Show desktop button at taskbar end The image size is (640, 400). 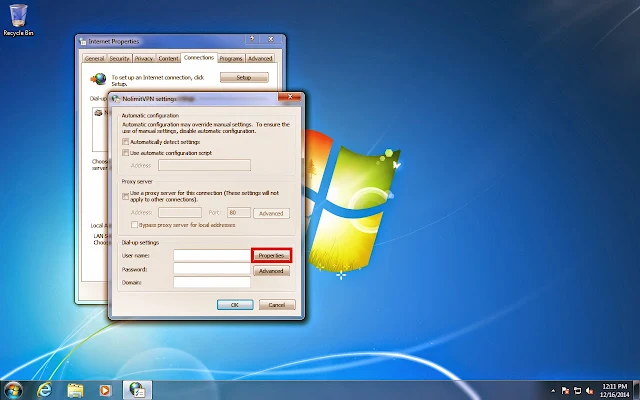click(x=636, y=390)
